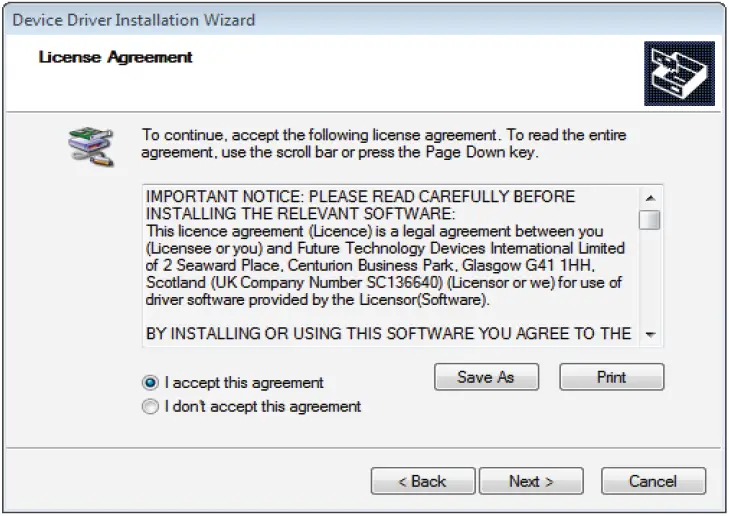Click the license scroll bar down arrow
This screenshot has width=729, height=516.
point(650,335)
